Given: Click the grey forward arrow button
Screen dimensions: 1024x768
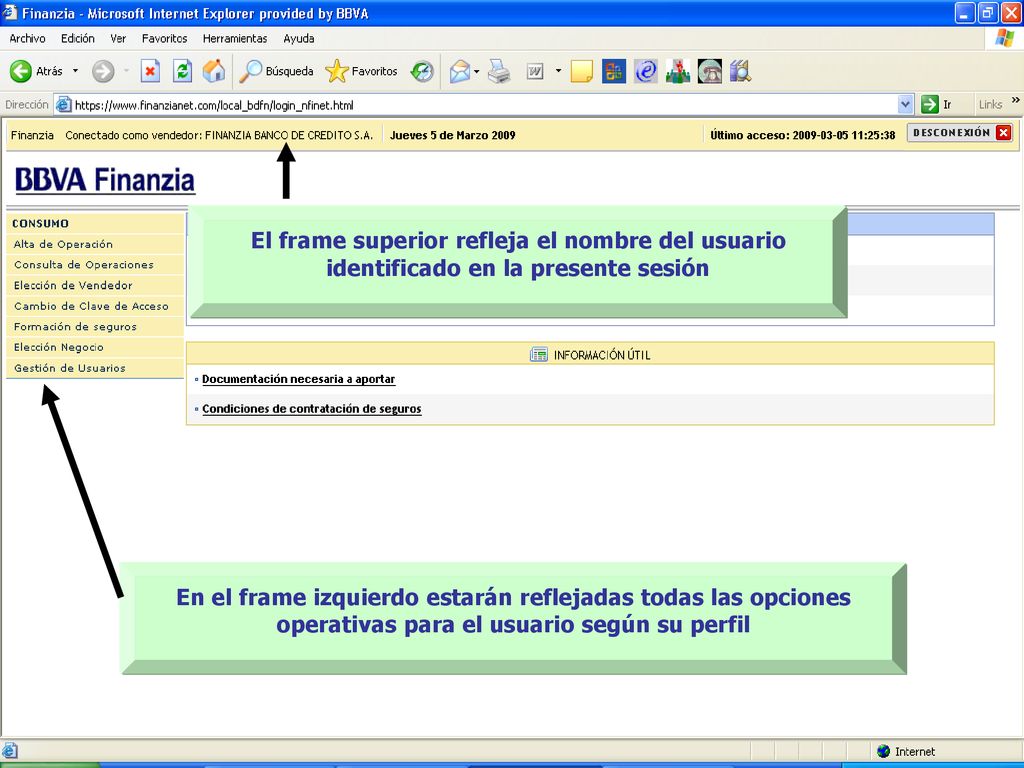Looking at the screenshot, I should pyautogui.click(x=103, y=71).
